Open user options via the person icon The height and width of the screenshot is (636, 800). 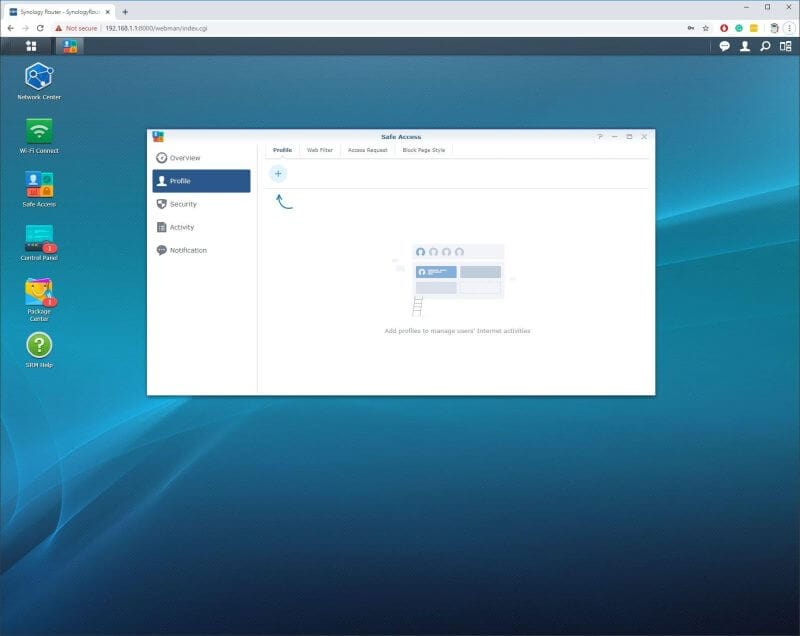(x=742, y=46)
